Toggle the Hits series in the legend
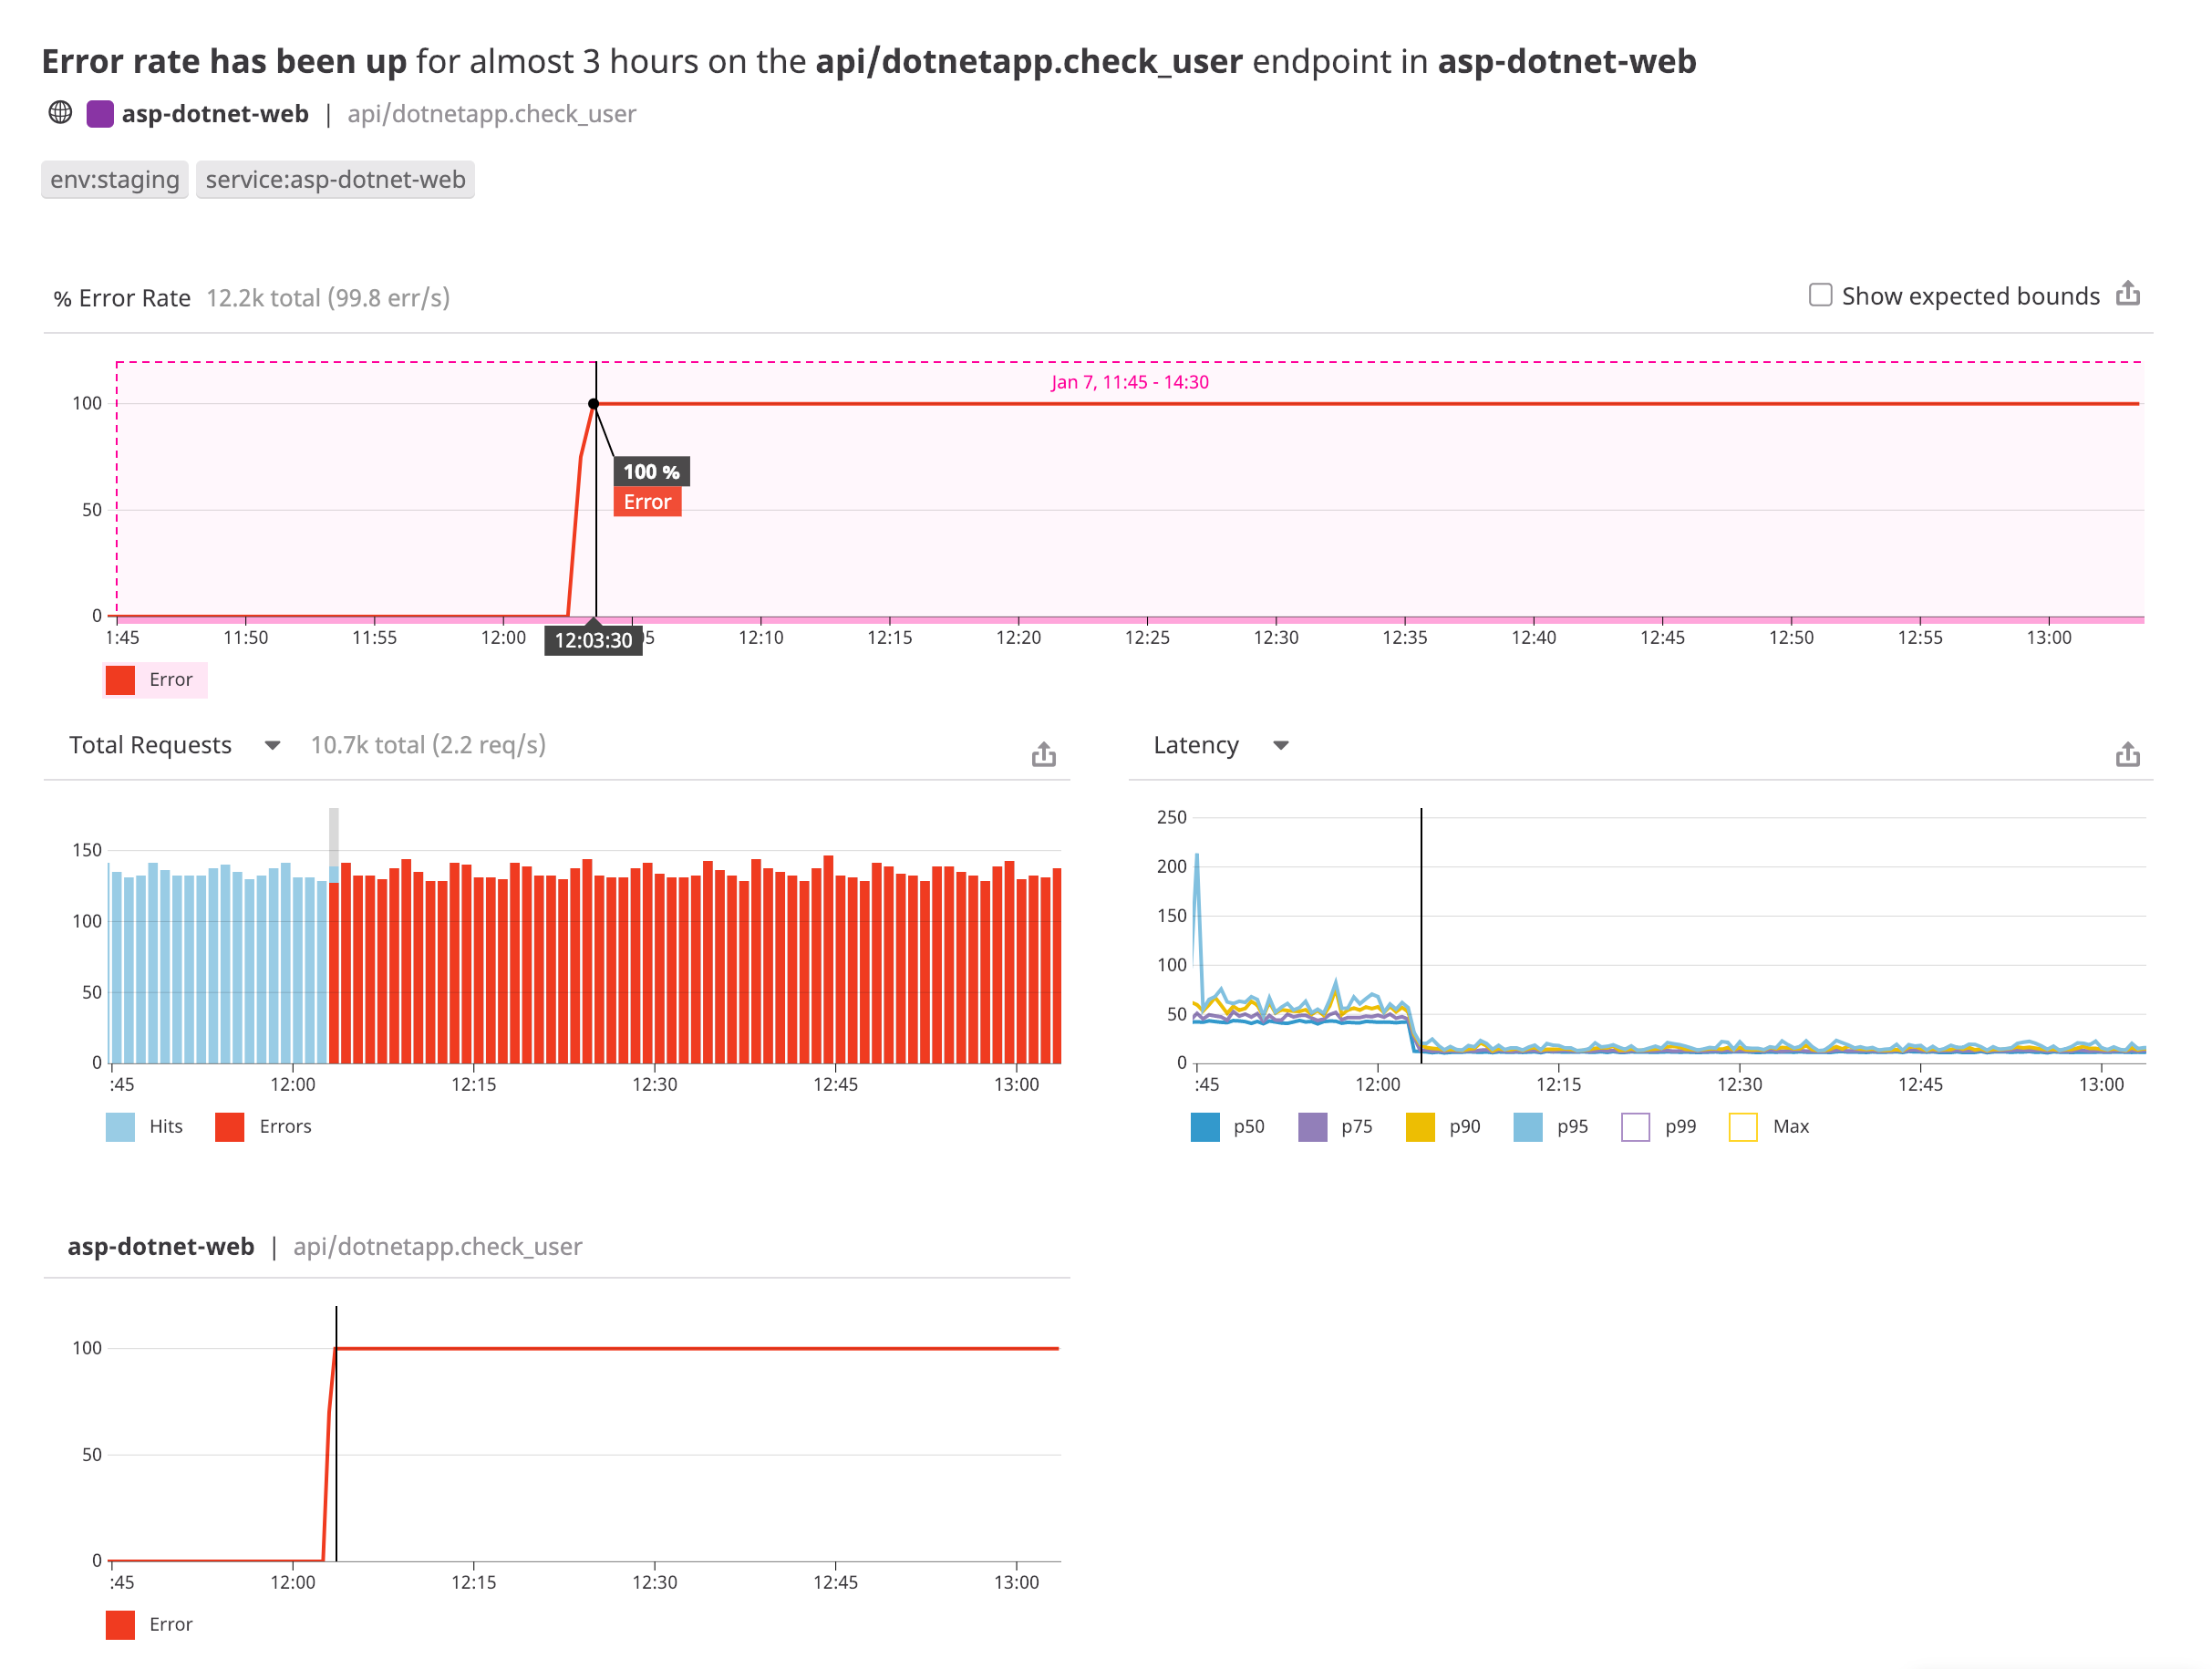The height and width of the screenshot is (1669, 2212). point(119,1126)
